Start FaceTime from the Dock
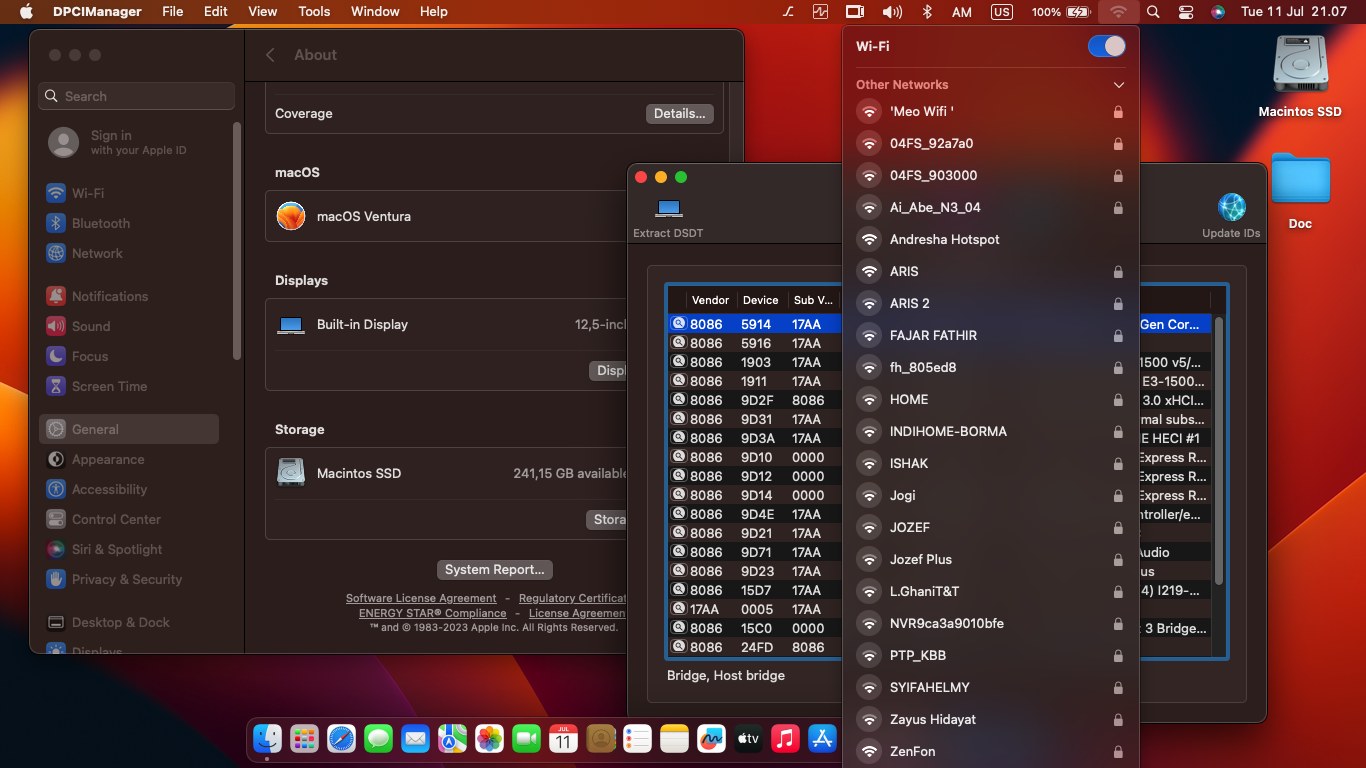 click(526, 739)
